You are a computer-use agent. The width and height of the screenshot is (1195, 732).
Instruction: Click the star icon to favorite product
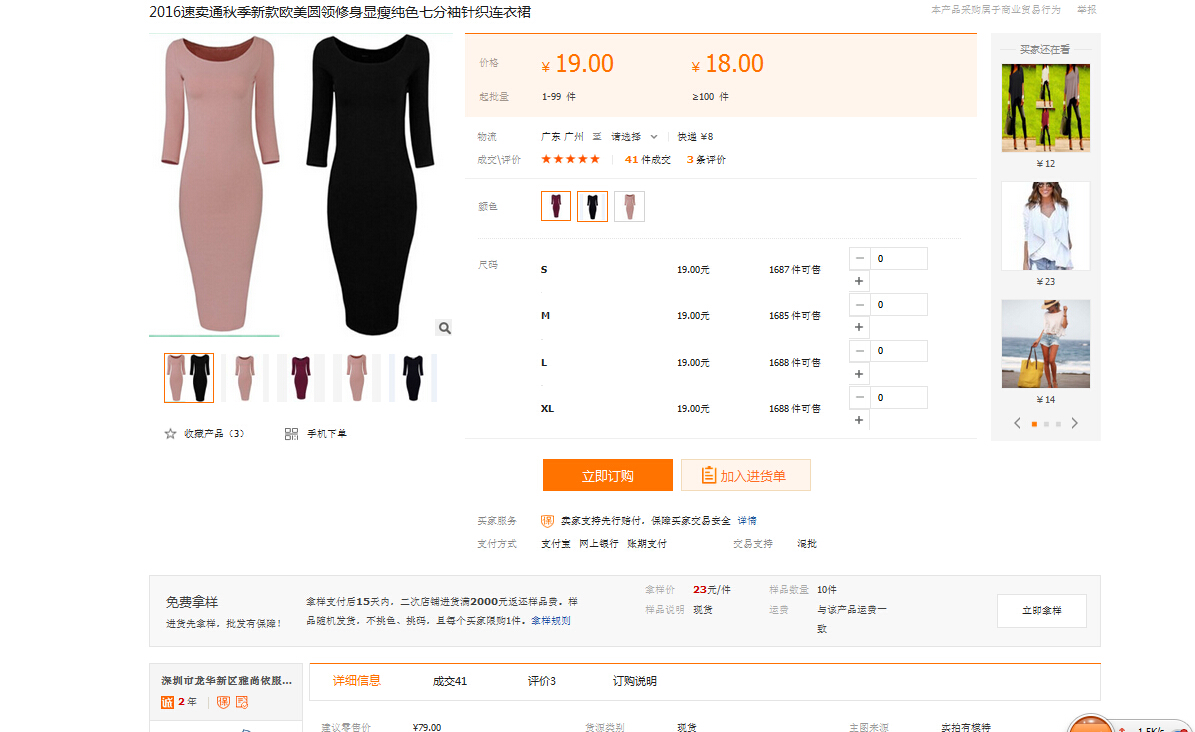(x=170, y=434)
